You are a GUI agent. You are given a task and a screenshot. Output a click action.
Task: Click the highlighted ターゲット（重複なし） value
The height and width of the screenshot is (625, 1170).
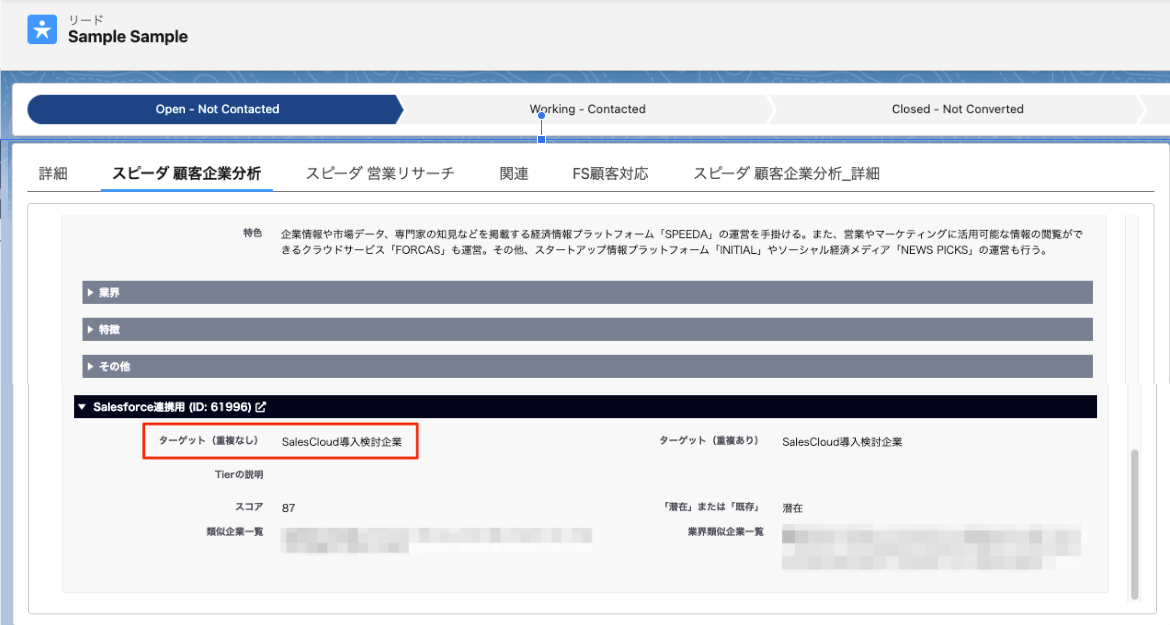pos(341,441)
